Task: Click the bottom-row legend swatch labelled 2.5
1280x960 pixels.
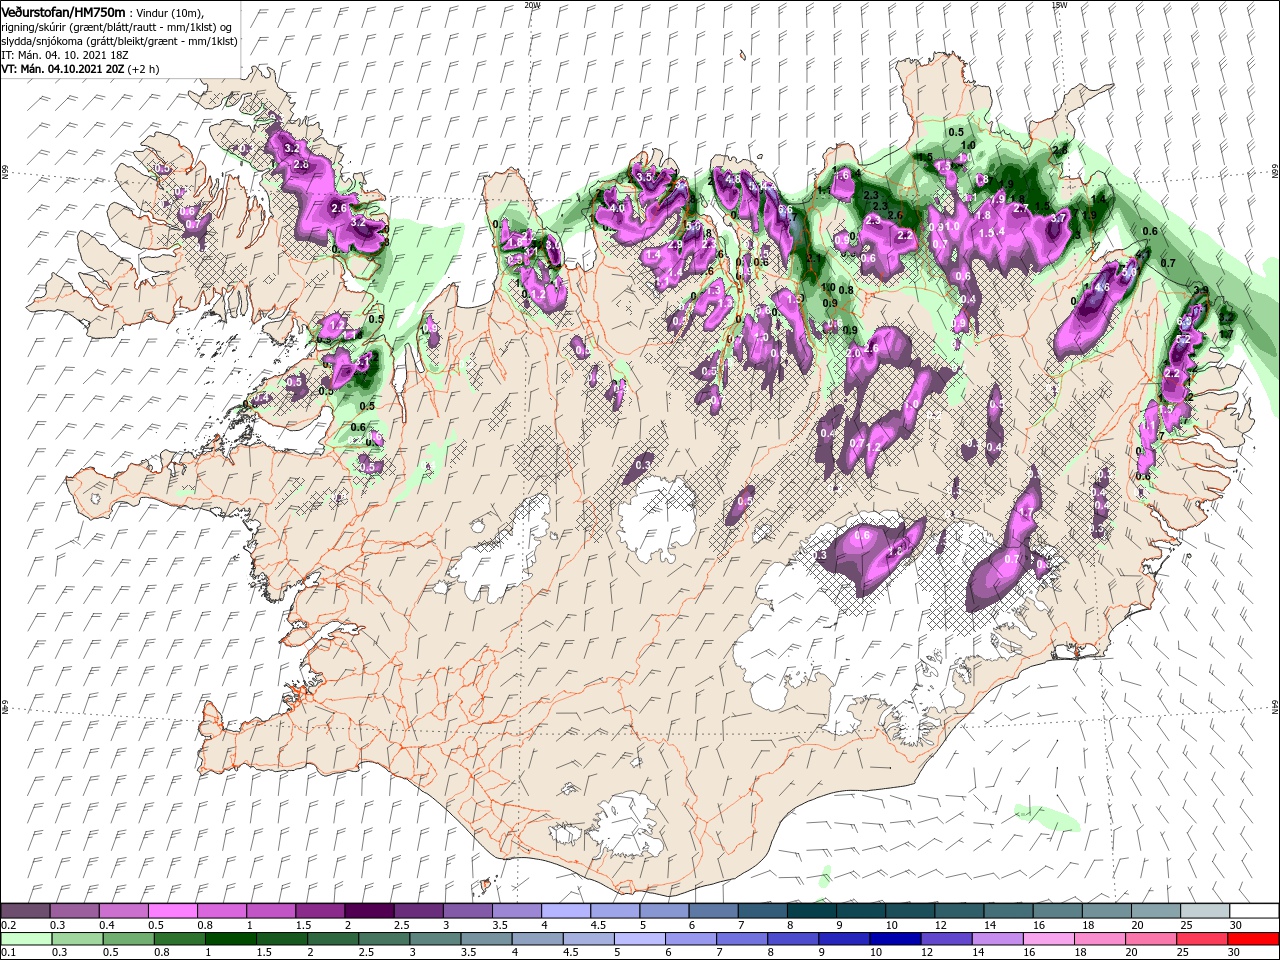Action: click(x=384, y=939)
